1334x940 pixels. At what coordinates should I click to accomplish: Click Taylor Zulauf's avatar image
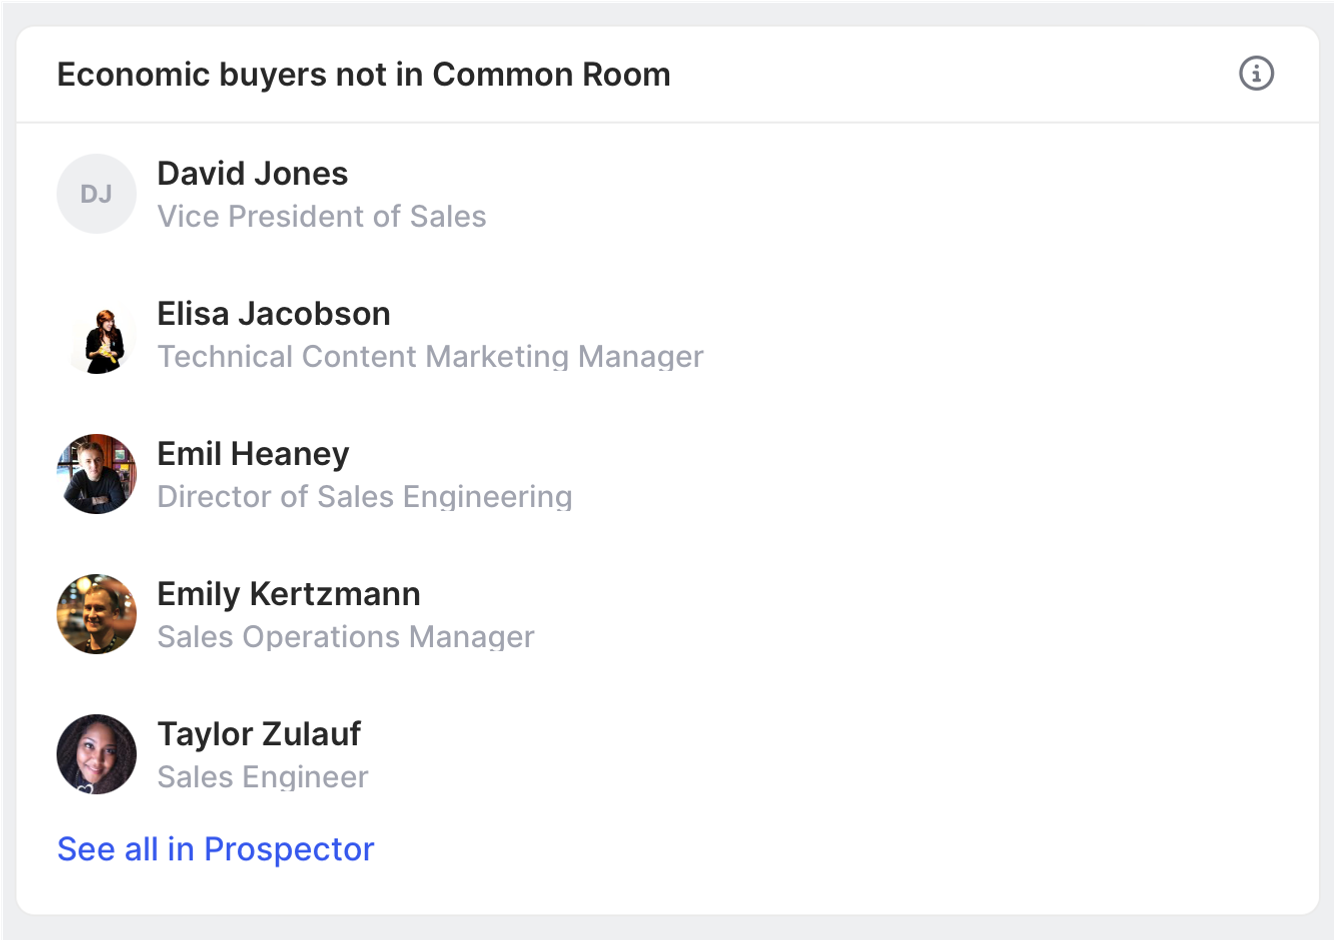coord(96,754)
